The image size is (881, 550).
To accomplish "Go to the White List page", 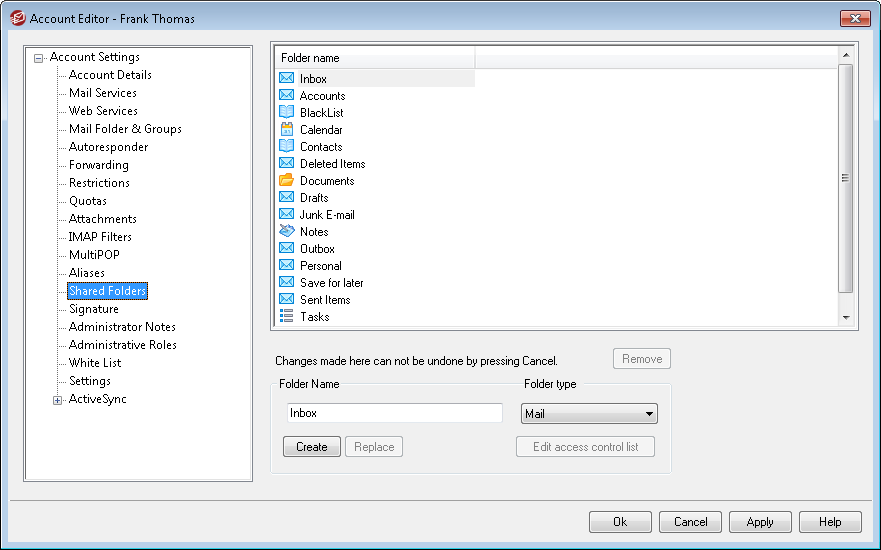I will 95,363.
